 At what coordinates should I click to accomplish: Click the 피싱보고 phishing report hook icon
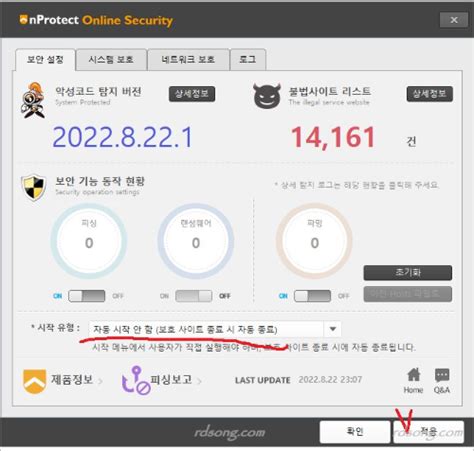(136, 380)
